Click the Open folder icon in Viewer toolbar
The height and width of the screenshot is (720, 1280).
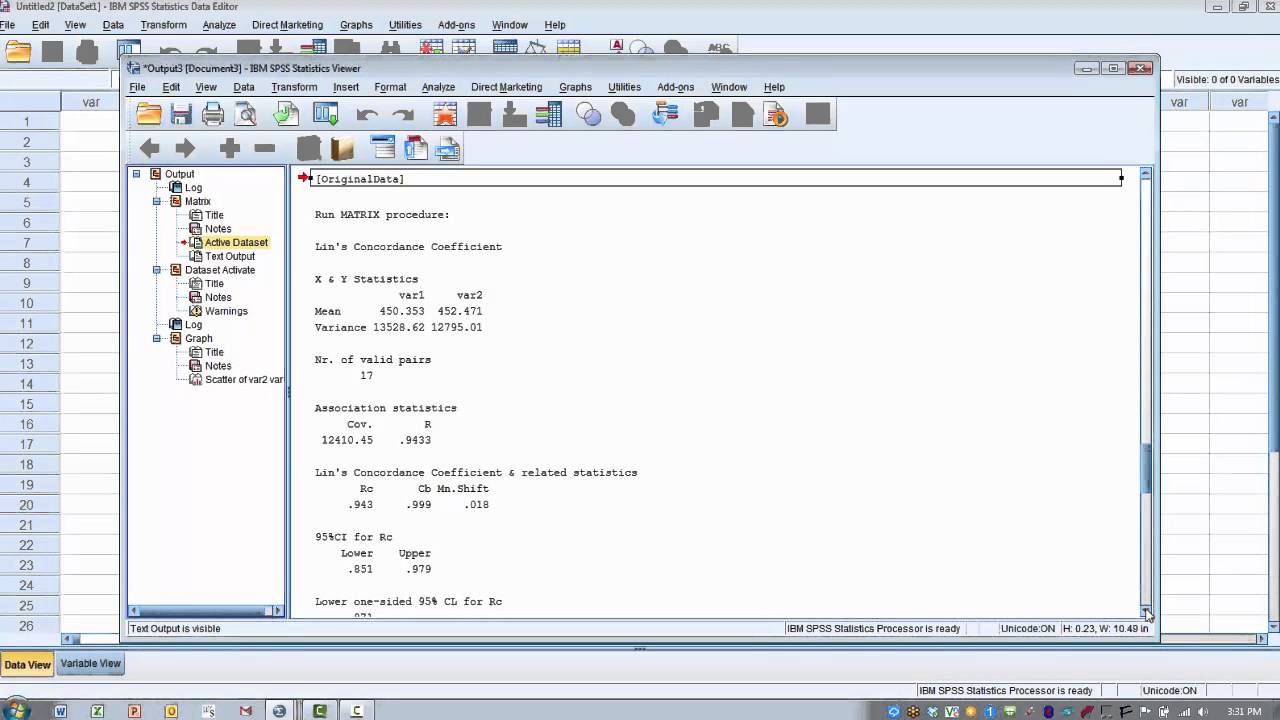point(149,115)
